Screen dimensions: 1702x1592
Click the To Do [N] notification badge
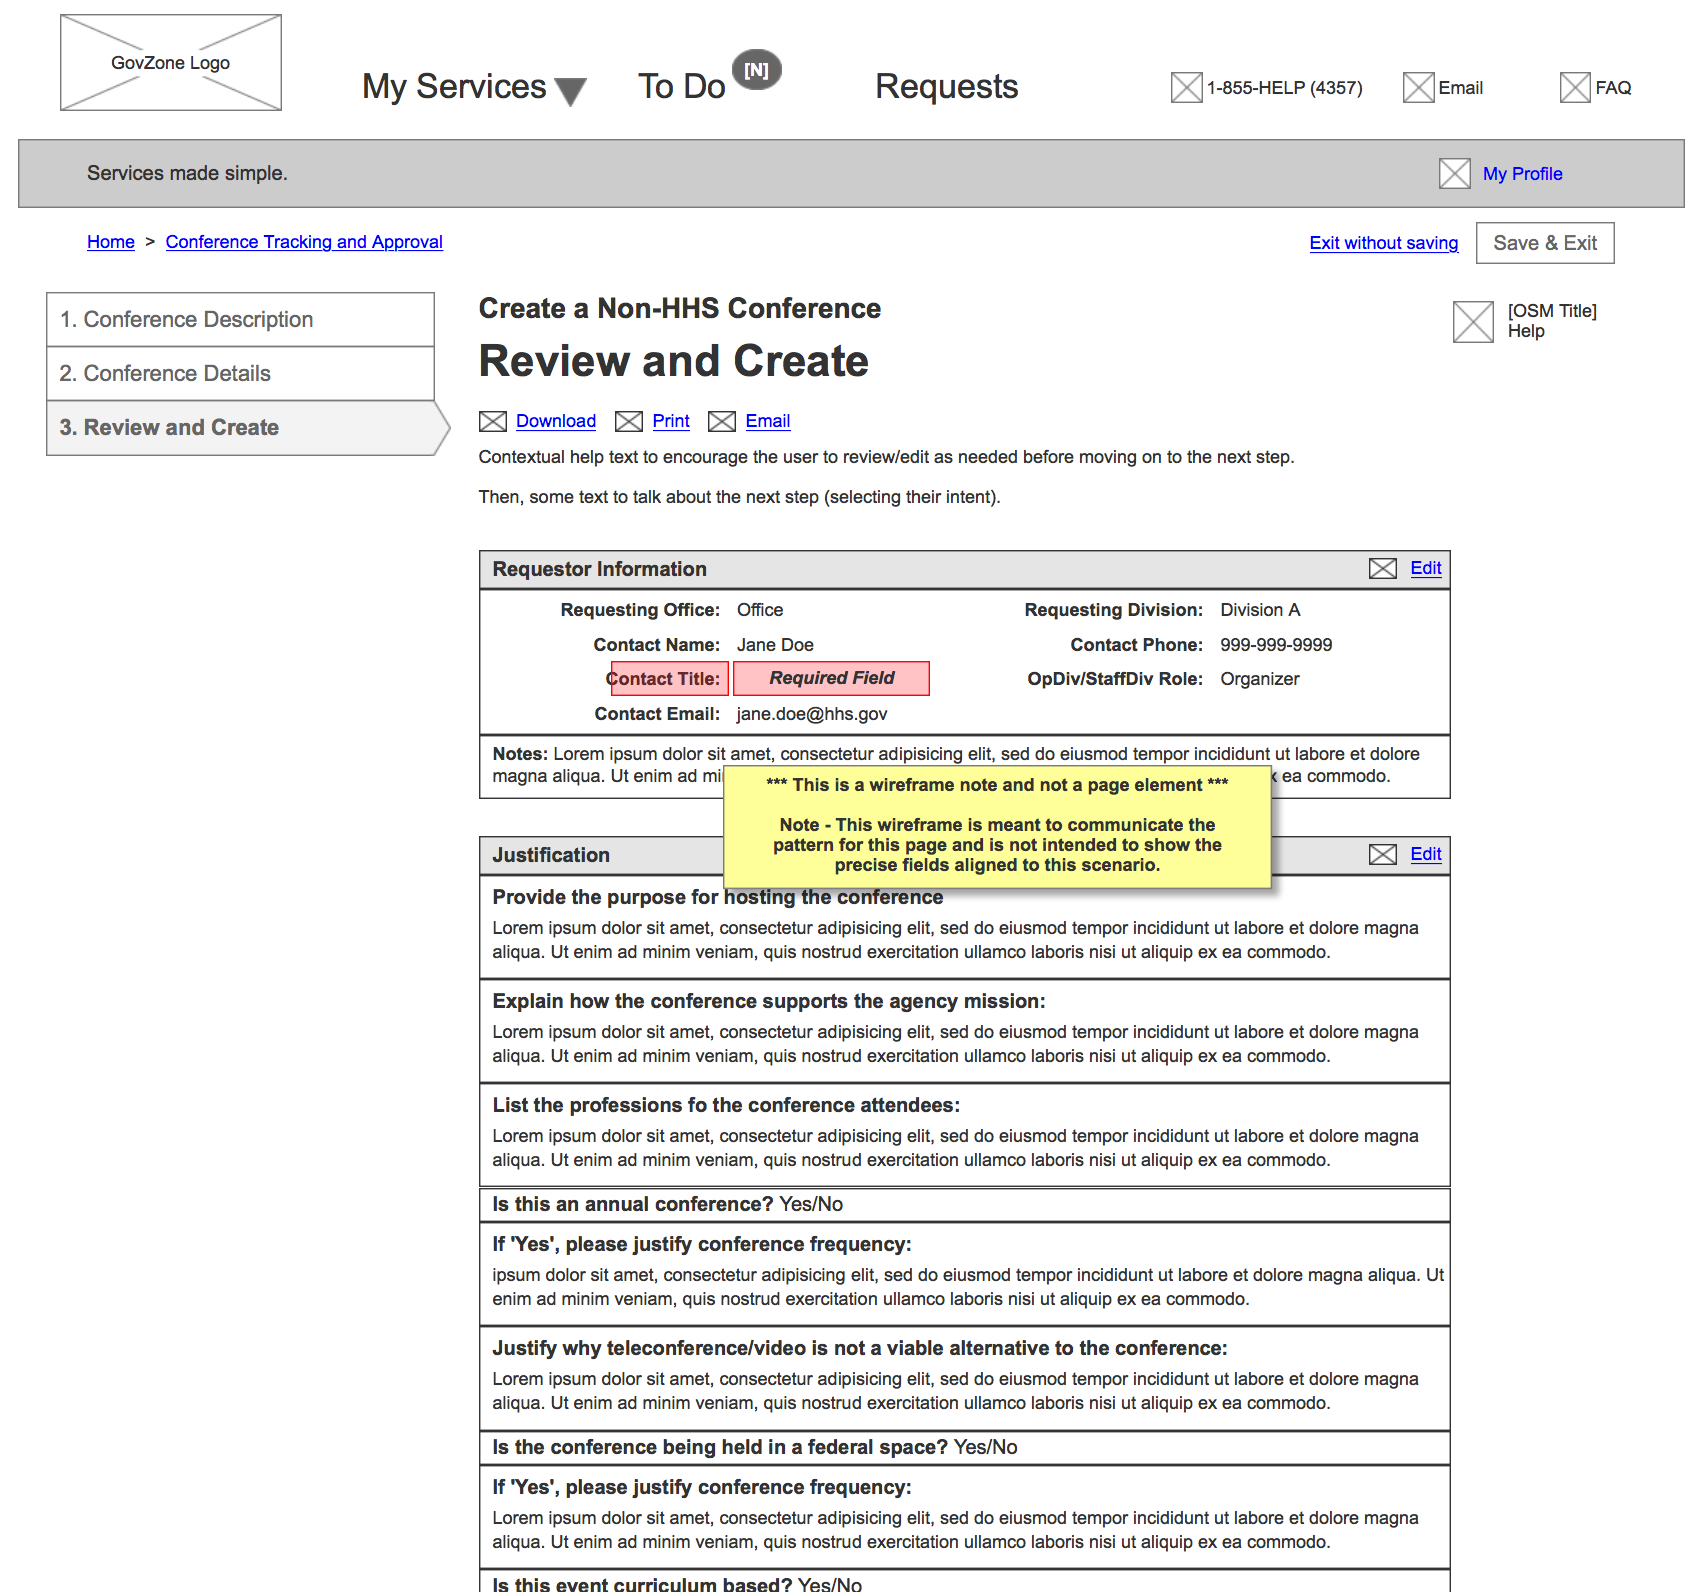757,70
